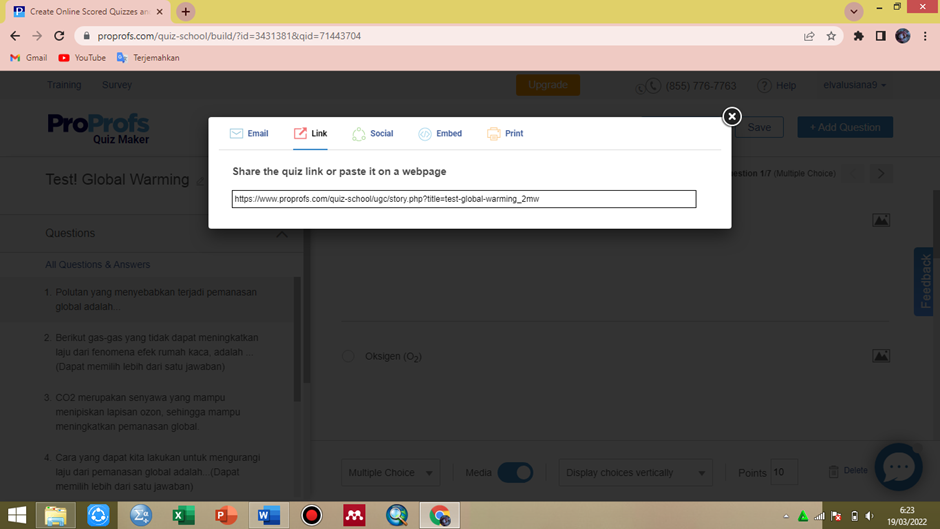
Task: Select question 2 about gas-gas efek rumah kaca
Action: (x=151, y=352)
